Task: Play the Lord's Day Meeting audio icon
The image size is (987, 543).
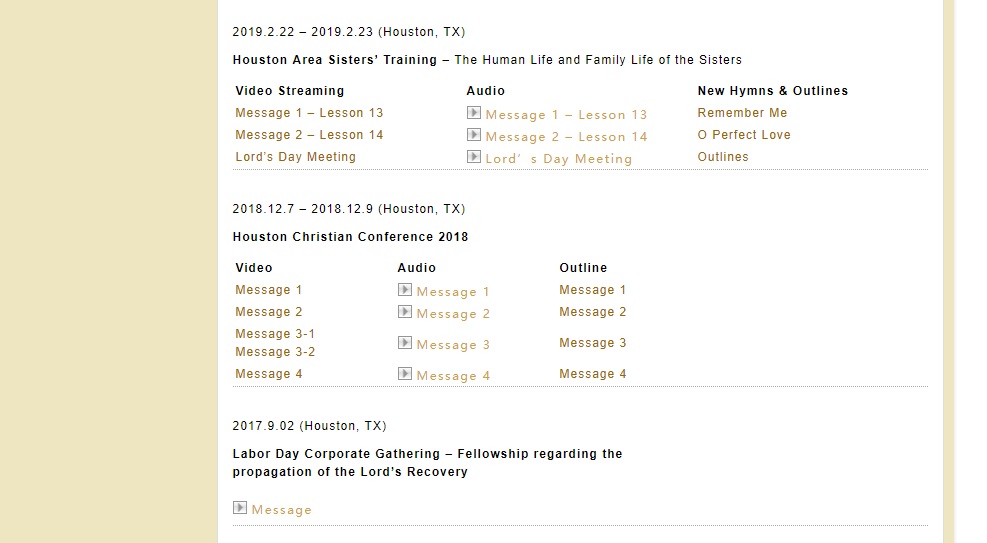Action: pyautogui.click(x=474, y=156)
